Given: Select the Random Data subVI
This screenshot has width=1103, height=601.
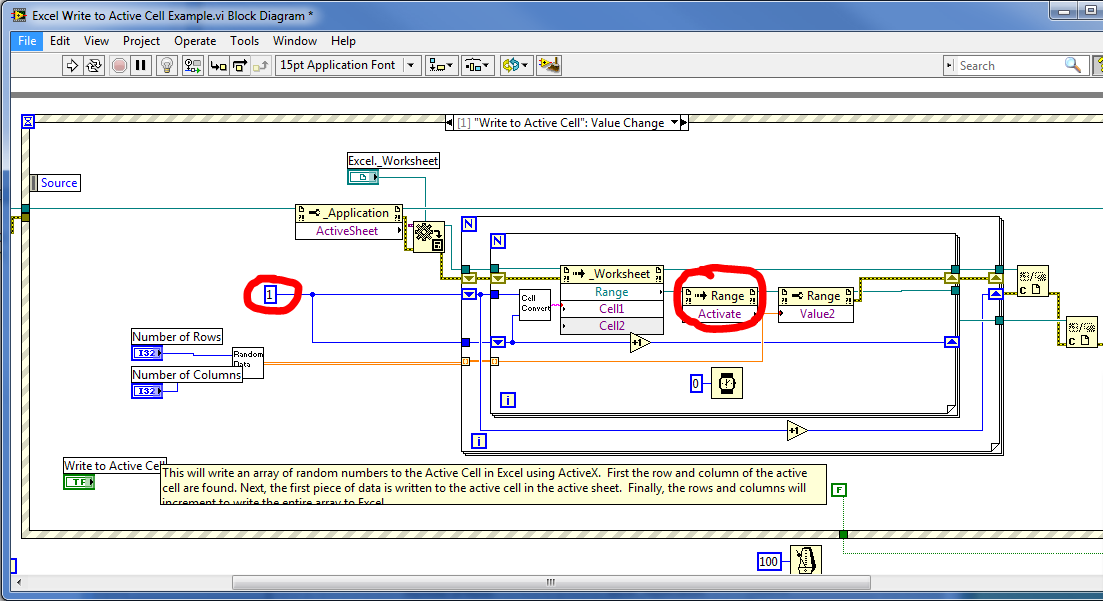Looking at the screenshot, I should click(248, 362).
